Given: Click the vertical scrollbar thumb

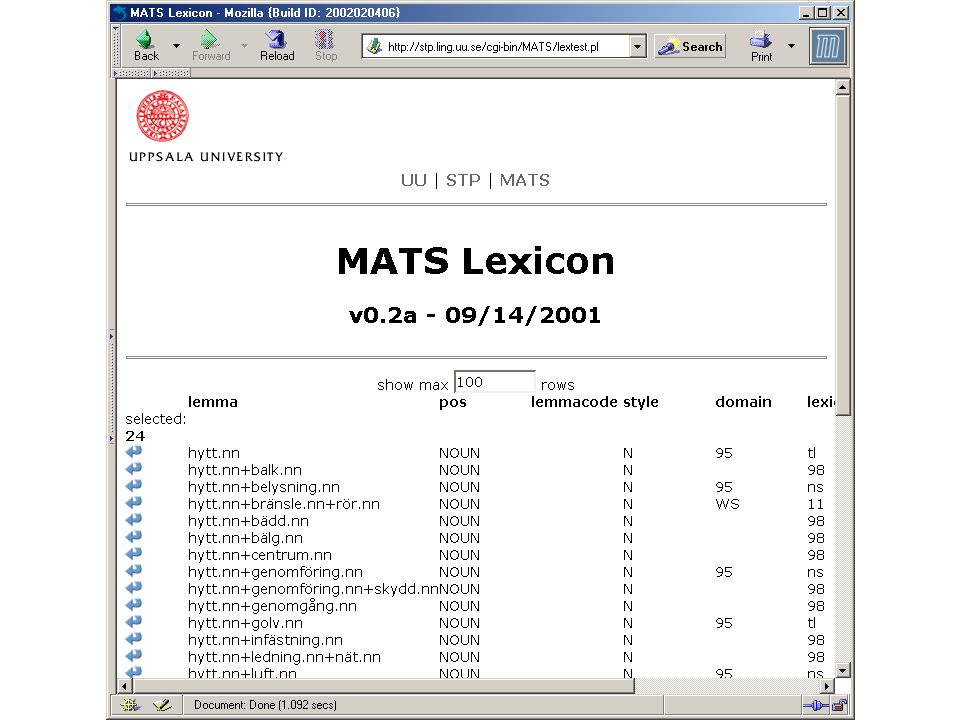Looking at the screenshot, I should (842, 255).
